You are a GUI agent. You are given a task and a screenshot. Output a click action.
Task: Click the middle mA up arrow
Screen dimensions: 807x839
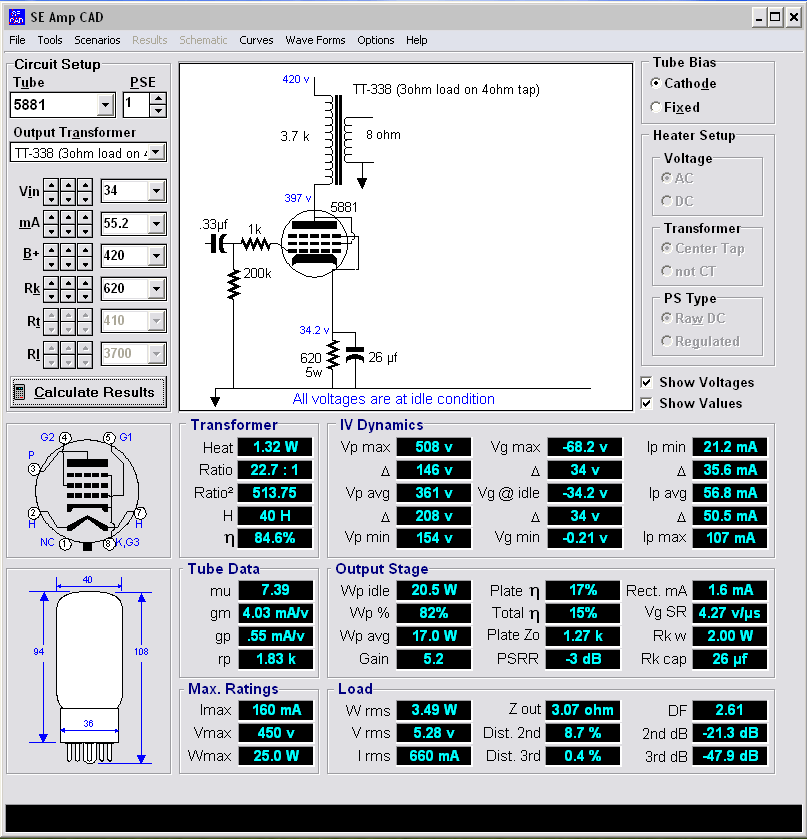[x=68, y=218]
